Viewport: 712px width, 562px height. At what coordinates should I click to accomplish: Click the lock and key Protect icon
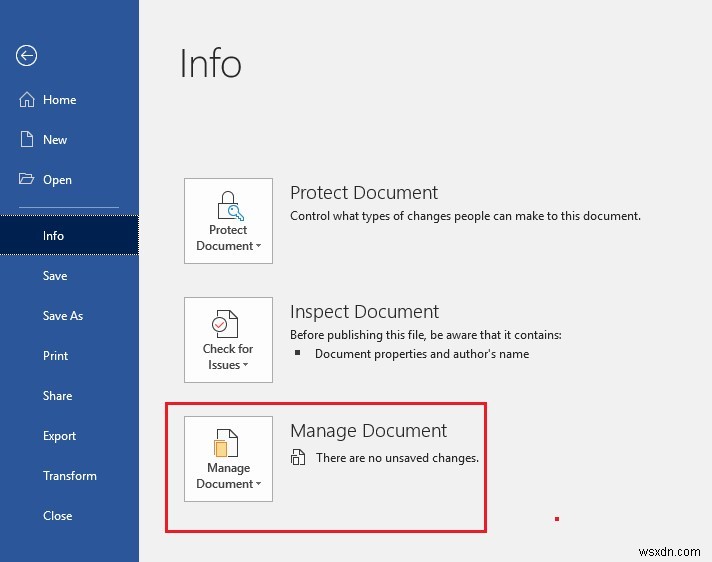[230, 206]
